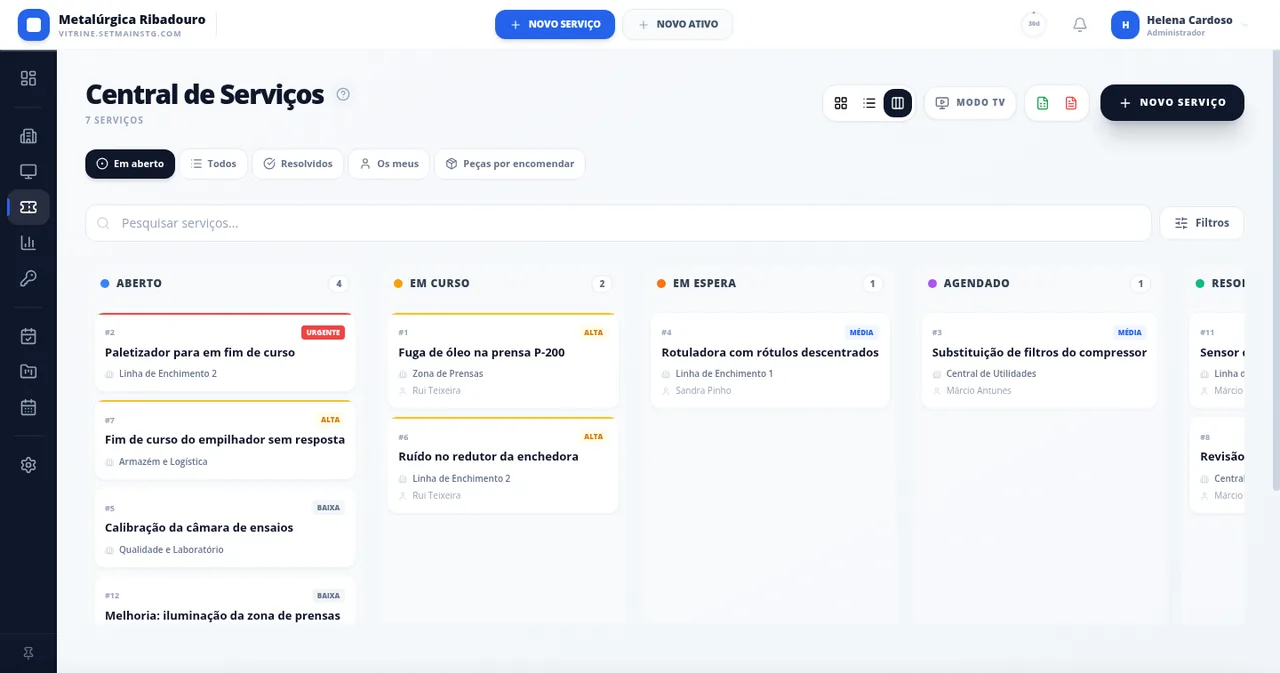Screen dimensions: 1280x673
Task: Click the 30d trial indicator
Action: (1034, 24)
